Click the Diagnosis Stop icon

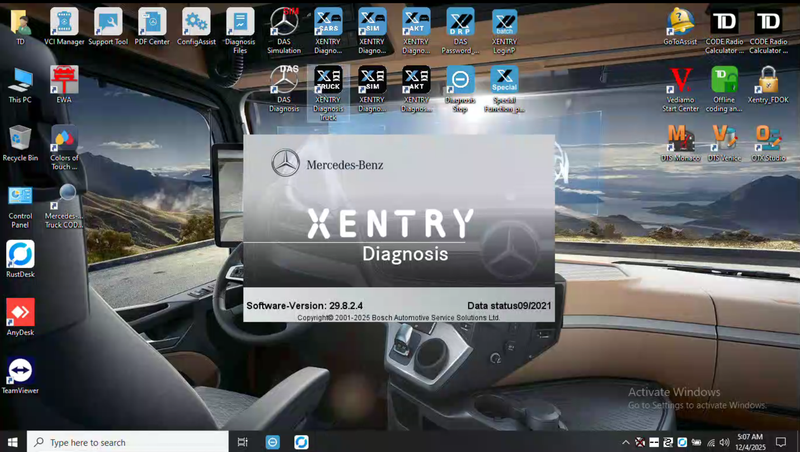460,80
